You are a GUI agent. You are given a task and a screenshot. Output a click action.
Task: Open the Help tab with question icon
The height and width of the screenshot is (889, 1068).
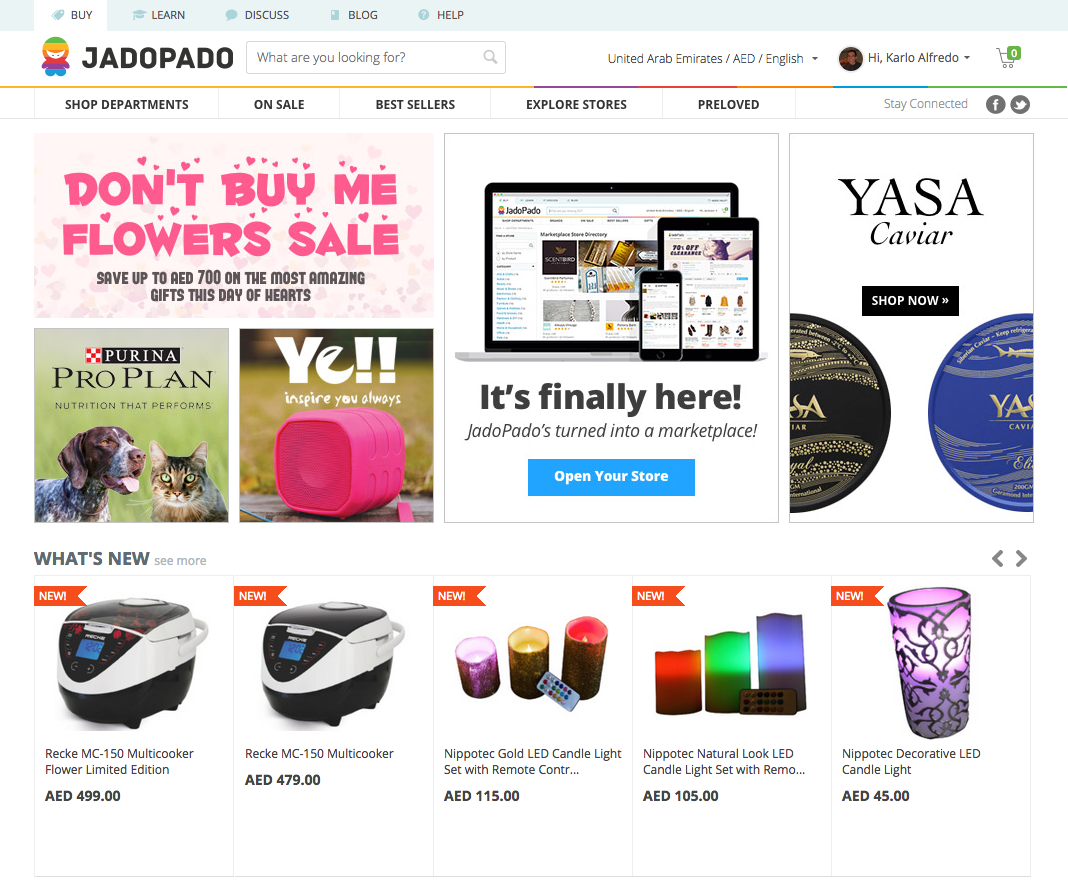pos(441,15)
